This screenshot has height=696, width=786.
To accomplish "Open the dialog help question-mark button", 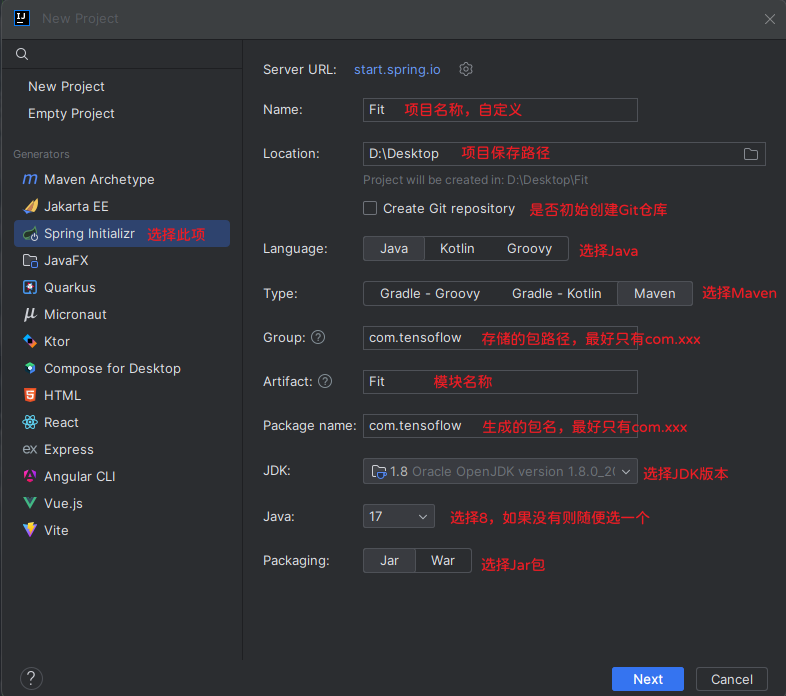I will point(31,678).
